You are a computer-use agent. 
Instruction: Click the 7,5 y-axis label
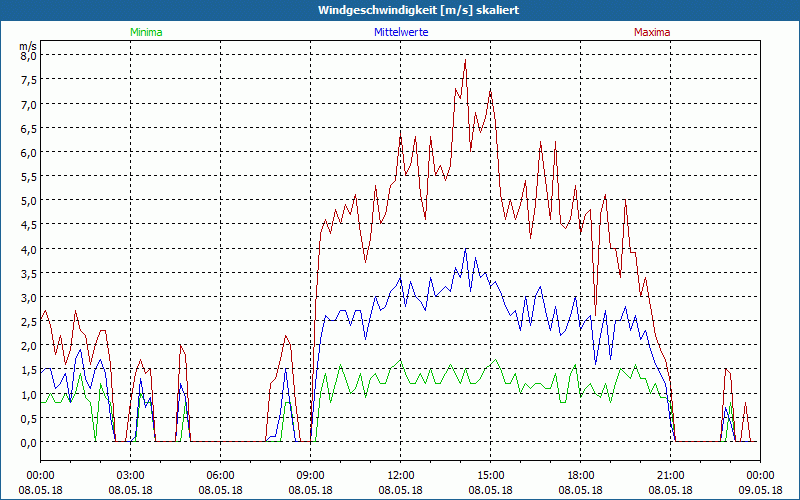coord(29,80)
